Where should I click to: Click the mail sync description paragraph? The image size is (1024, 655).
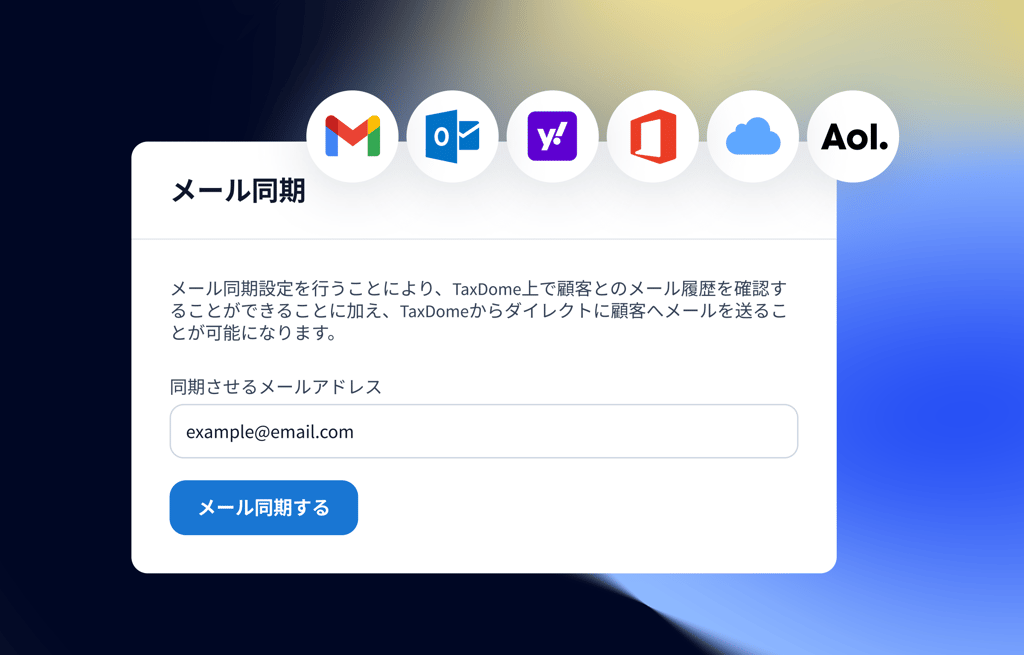pyautogui.click(x=479, y=310)
